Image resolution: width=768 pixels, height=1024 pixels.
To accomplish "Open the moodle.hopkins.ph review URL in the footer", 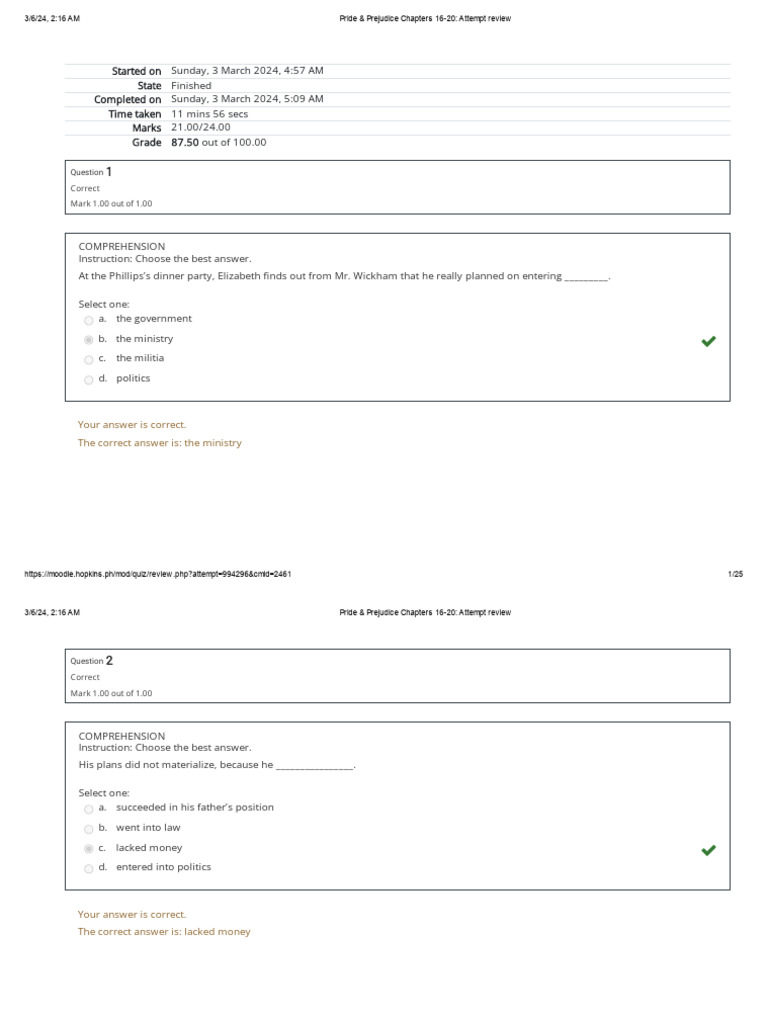I will (x=157, y=574).
